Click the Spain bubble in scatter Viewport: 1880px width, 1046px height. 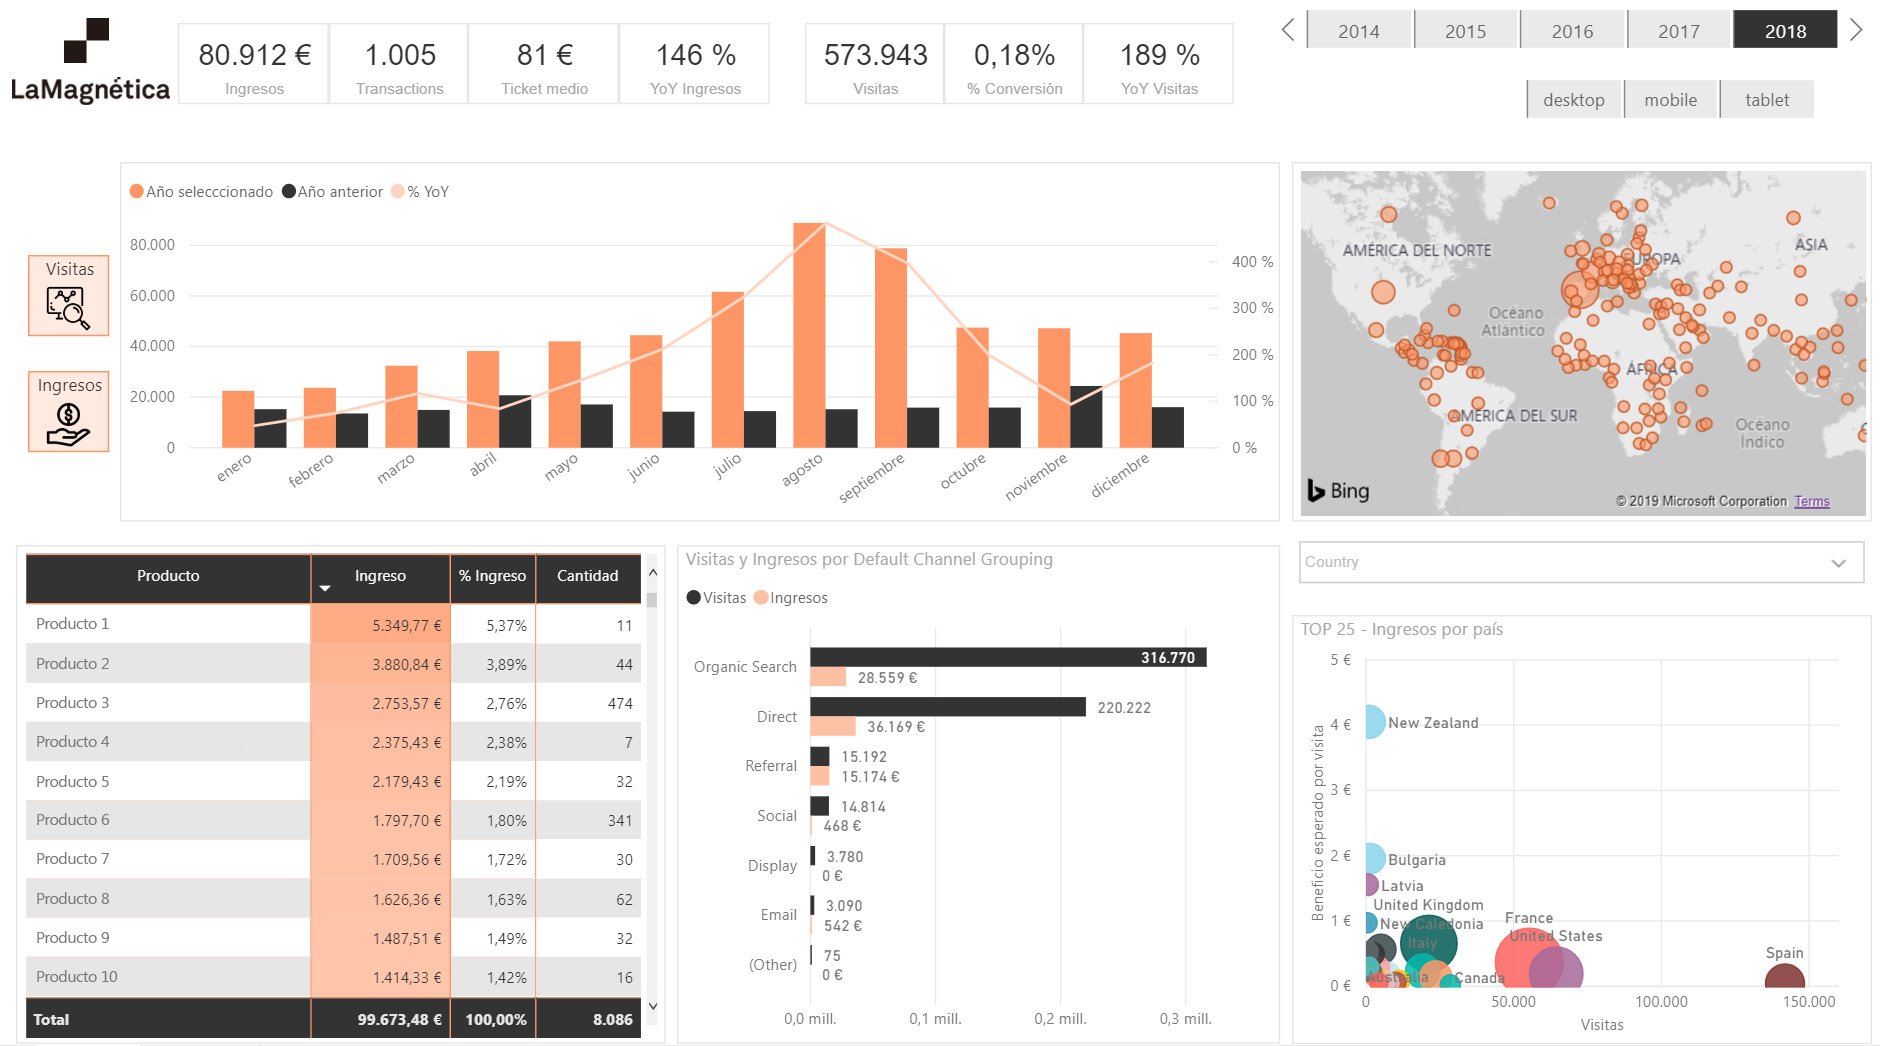[x=1784, y=975]
